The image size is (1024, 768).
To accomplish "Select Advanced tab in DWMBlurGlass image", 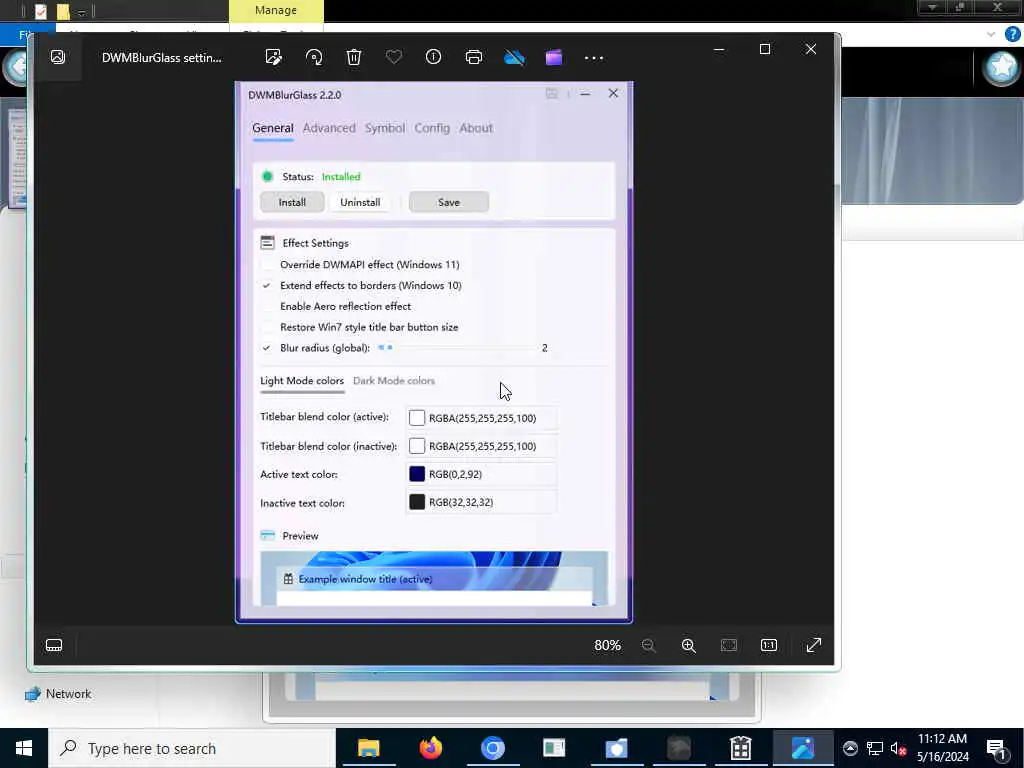I will pos(329,128).
